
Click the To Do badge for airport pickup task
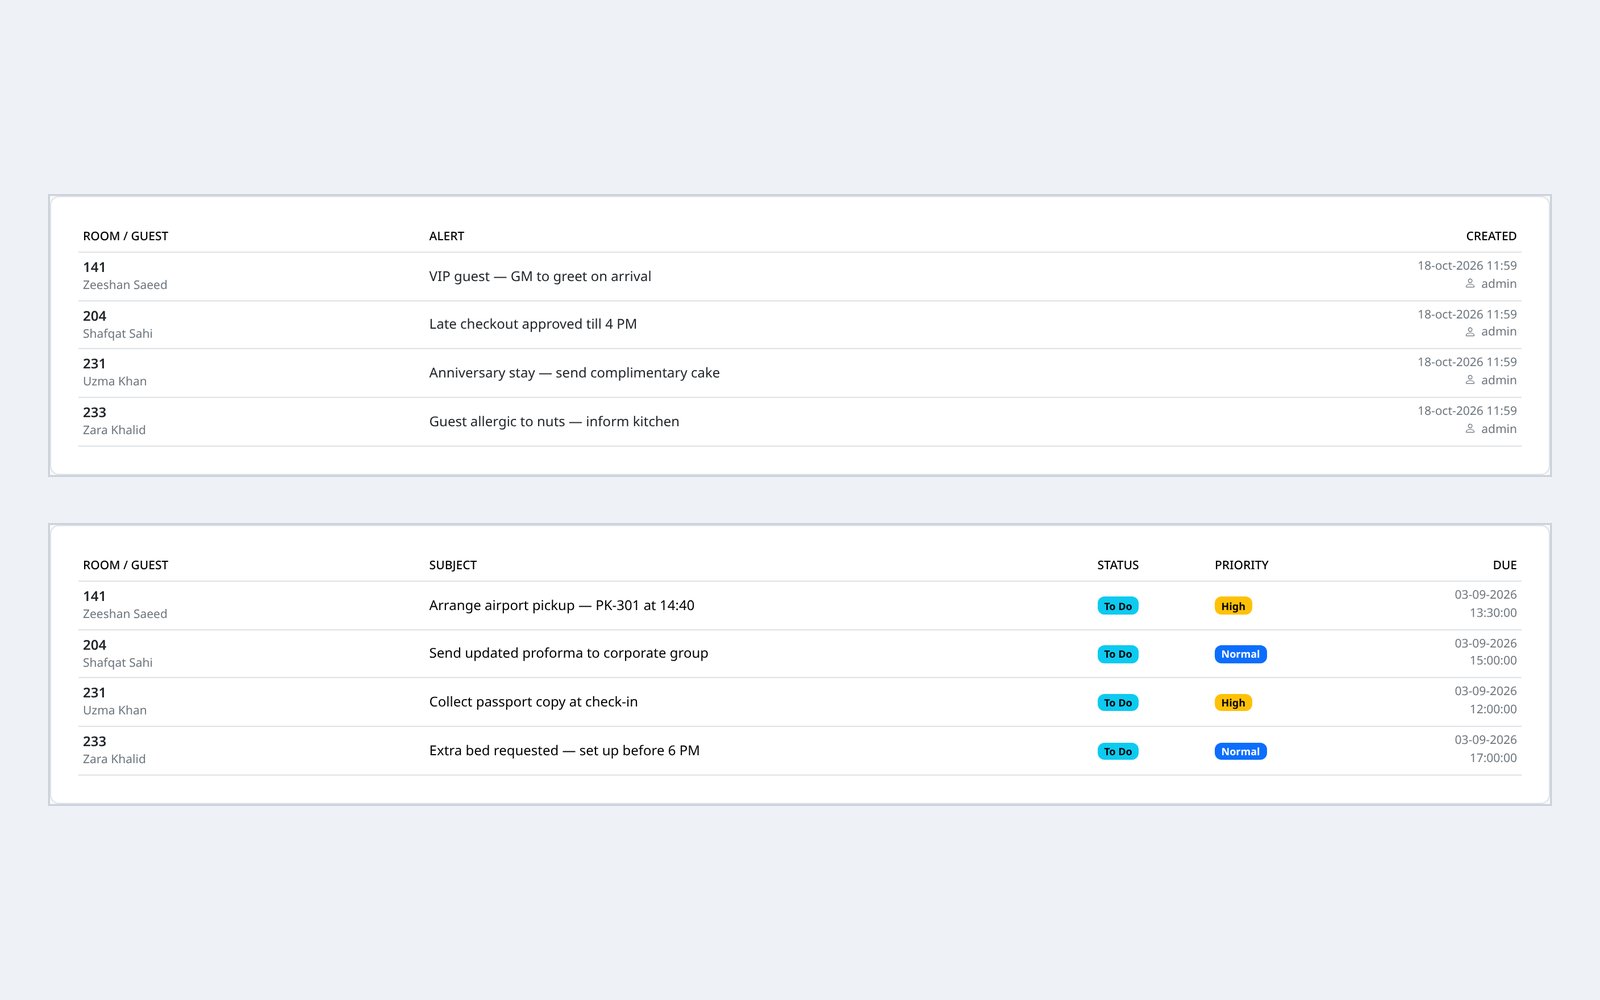pos(1118,606)
